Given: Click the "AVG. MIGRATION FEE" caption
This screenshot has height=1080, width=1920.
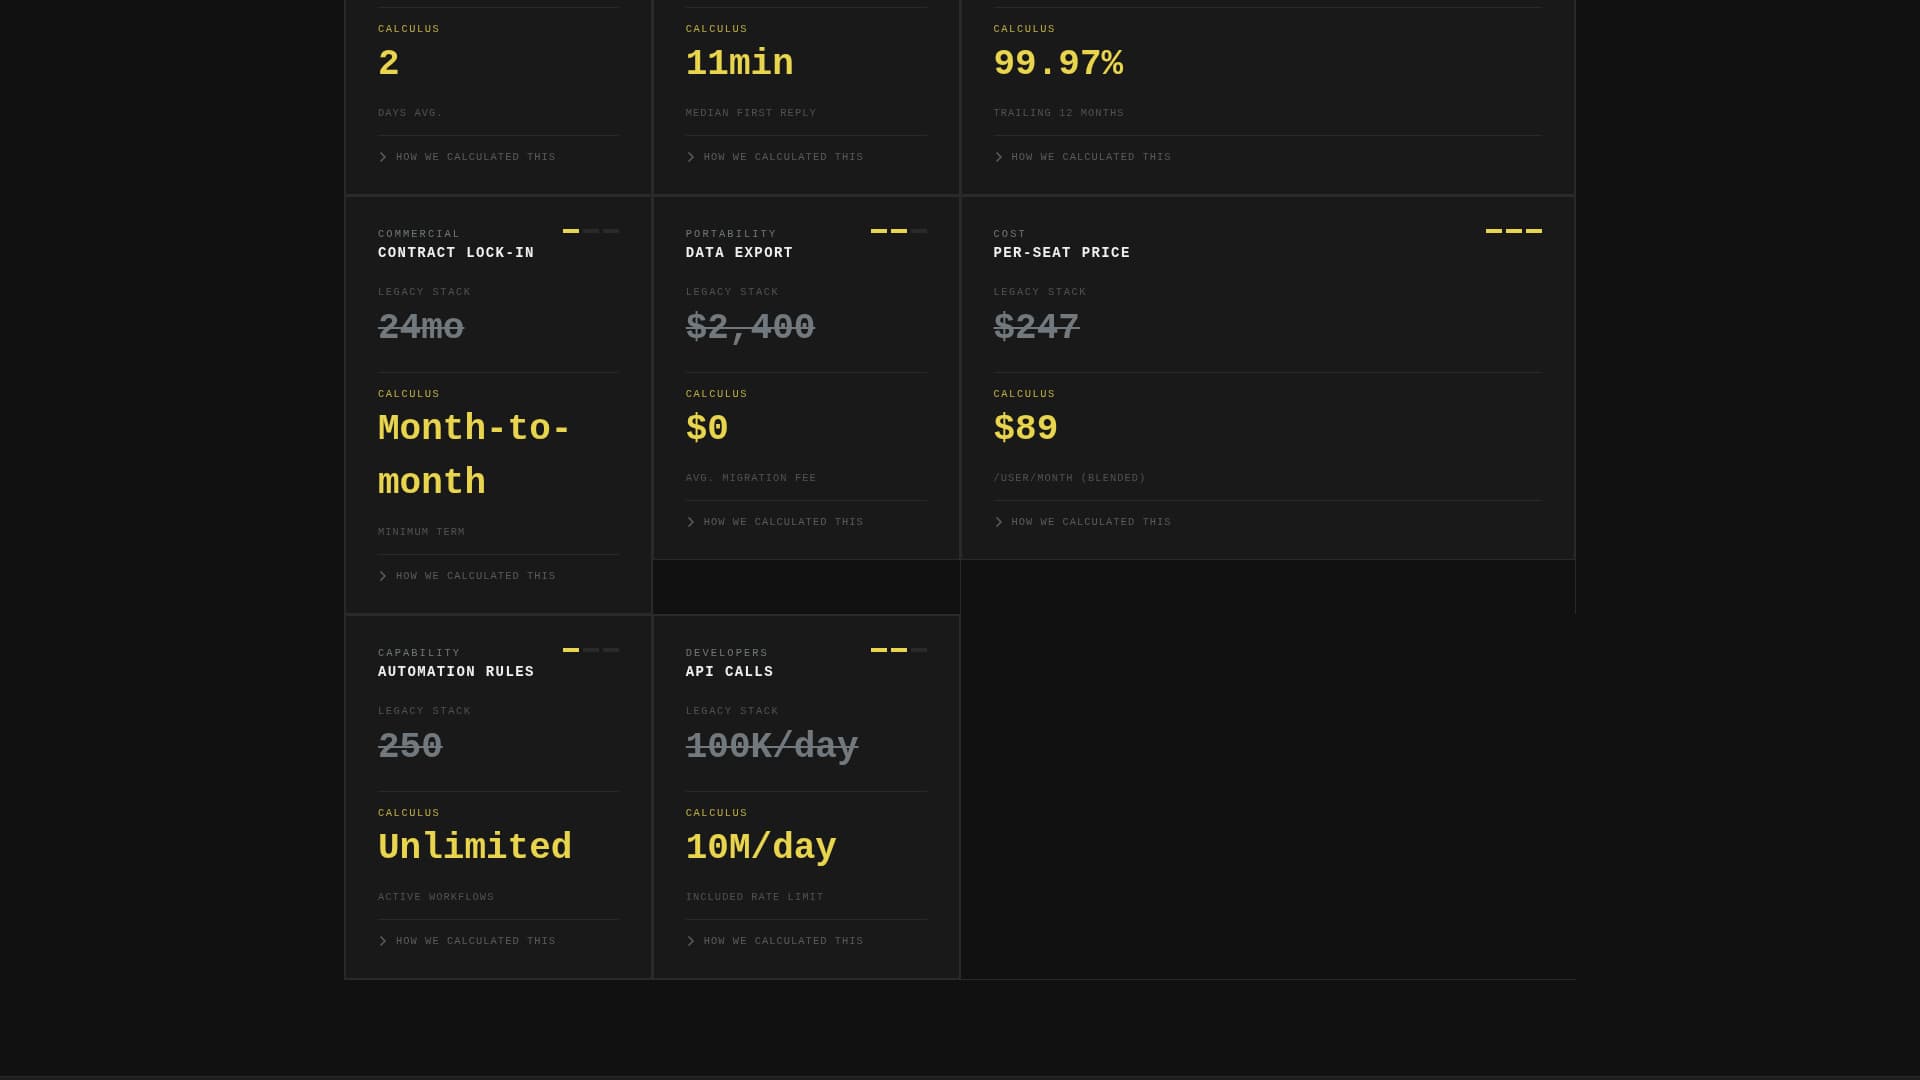Looking at the screenshot, I should 751,478.
